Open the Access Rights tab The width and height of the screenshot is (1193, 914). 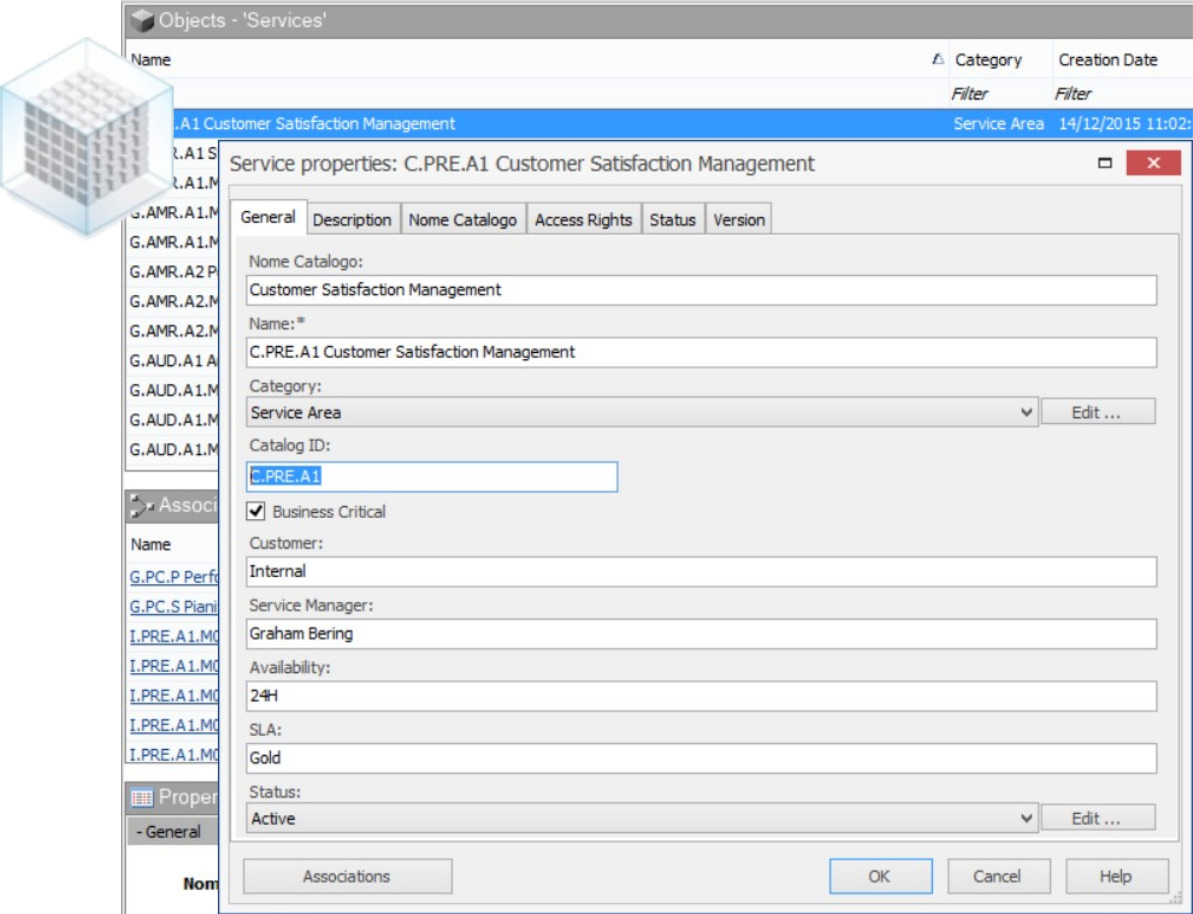[583, 220]
